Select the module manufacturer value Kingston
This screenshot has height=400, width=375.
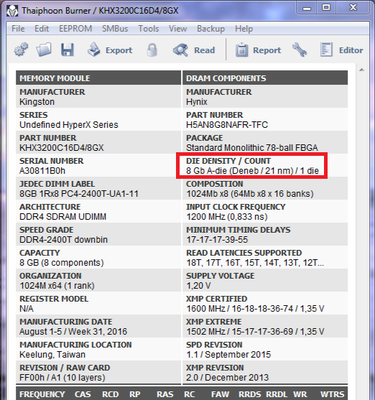point(37,102)
